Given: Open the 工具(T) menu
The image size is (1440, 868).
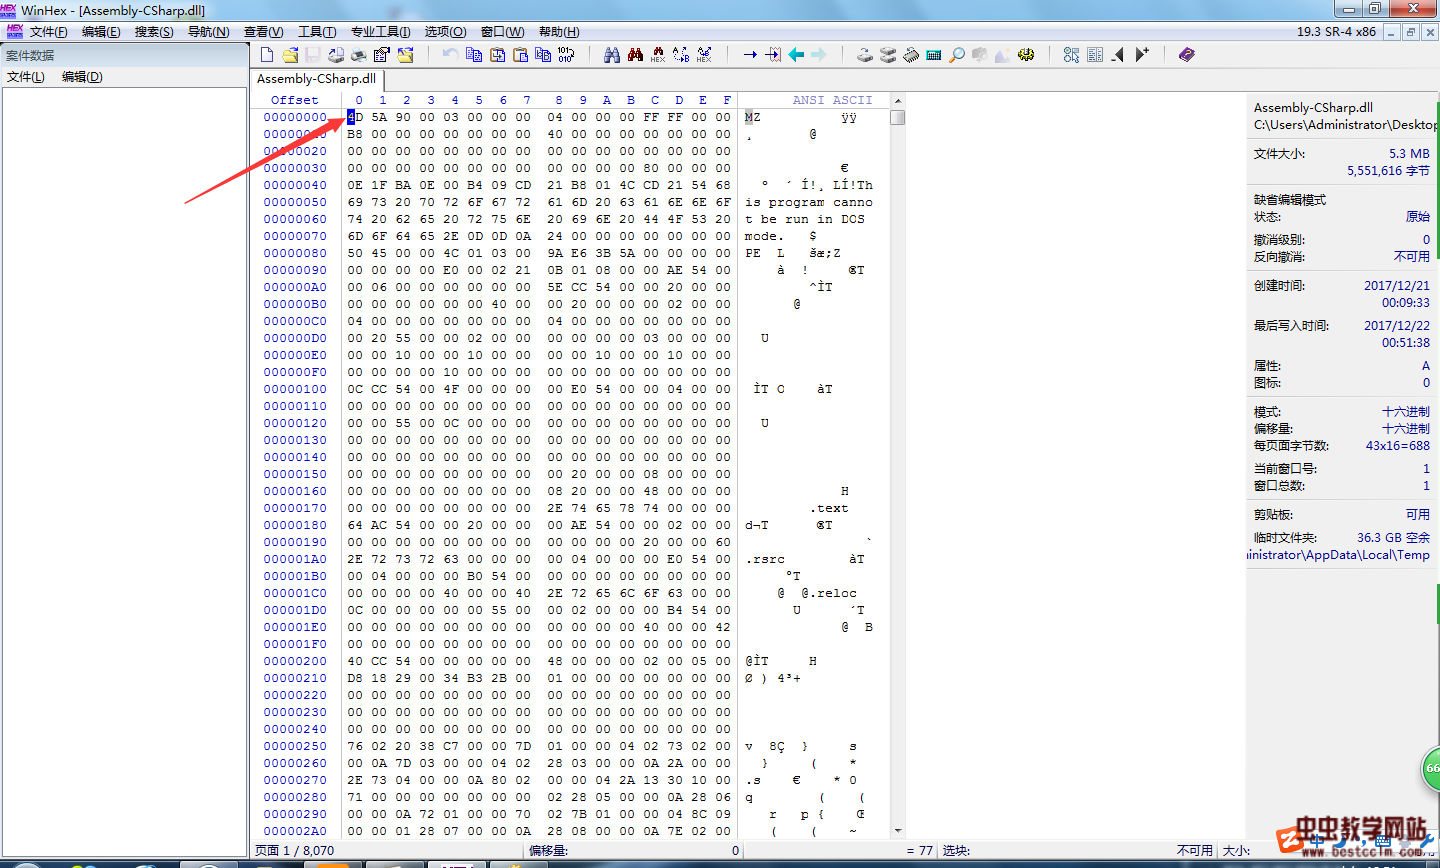Looking at the screenshot, I should click(x=317, y=32).
